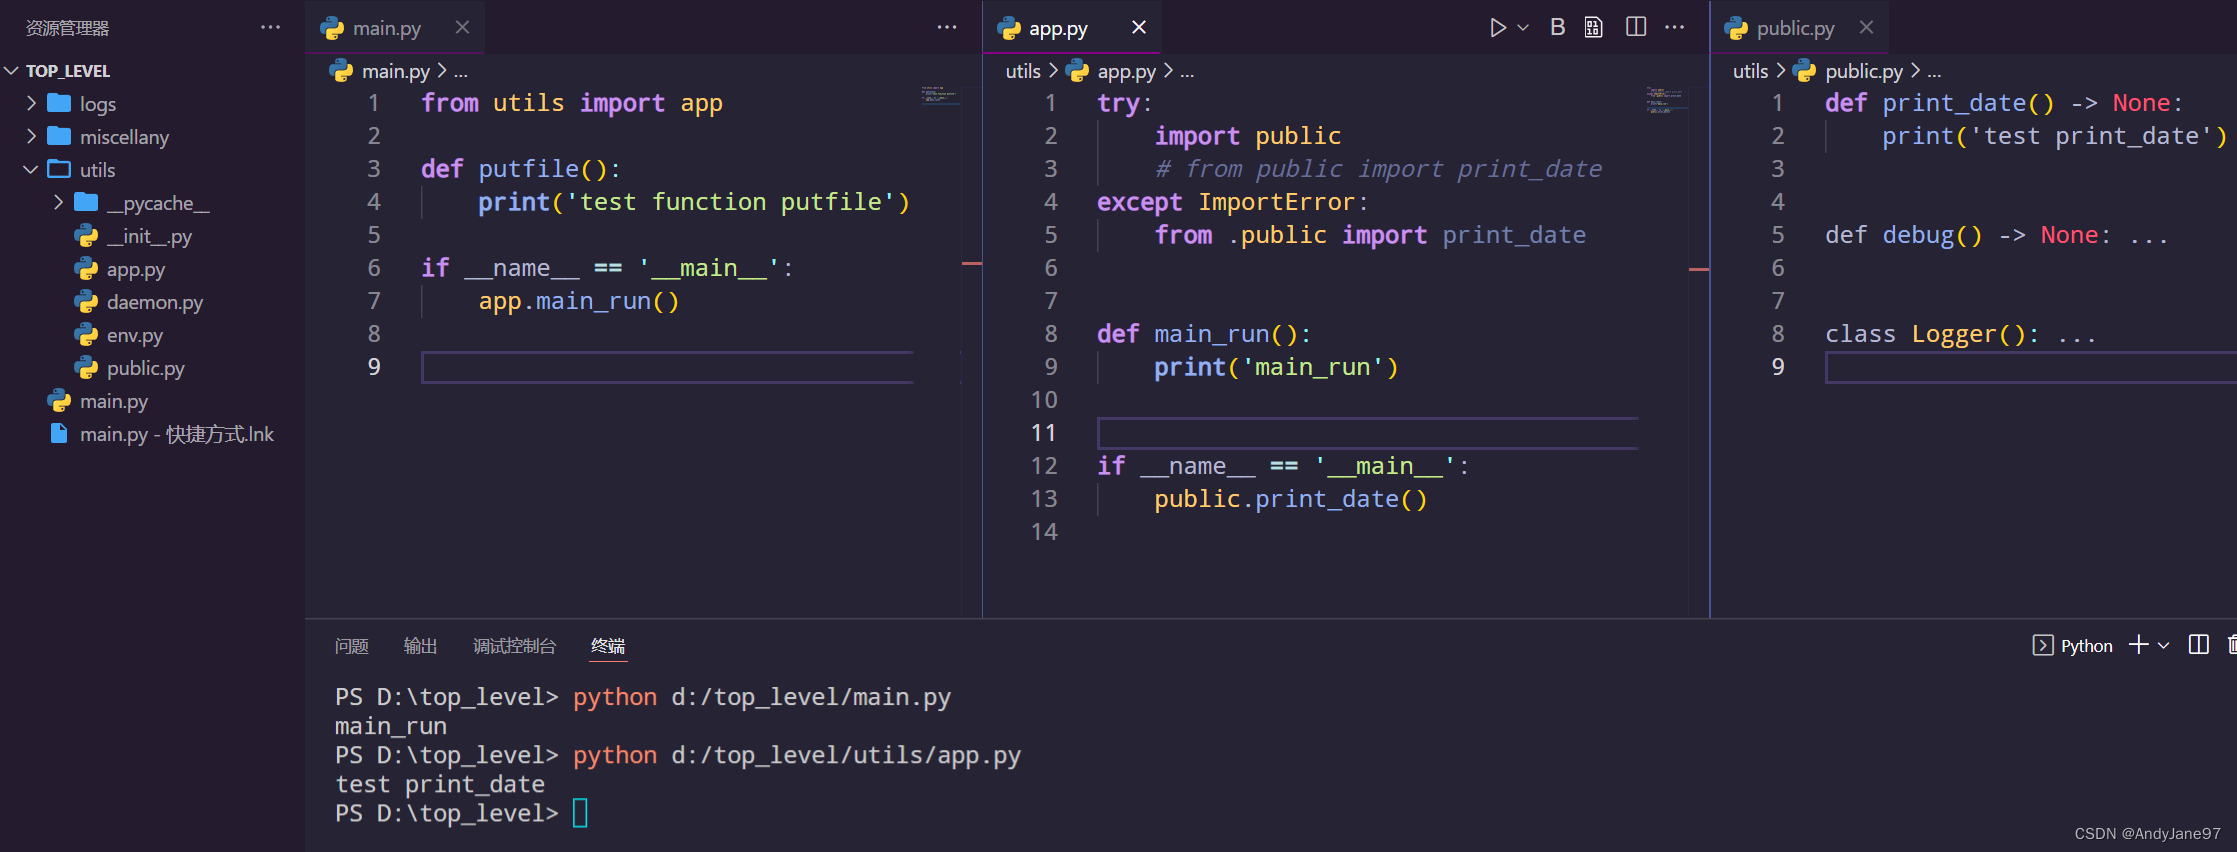
Task: Split the app.py editor right
Action: coord(1636,28)
